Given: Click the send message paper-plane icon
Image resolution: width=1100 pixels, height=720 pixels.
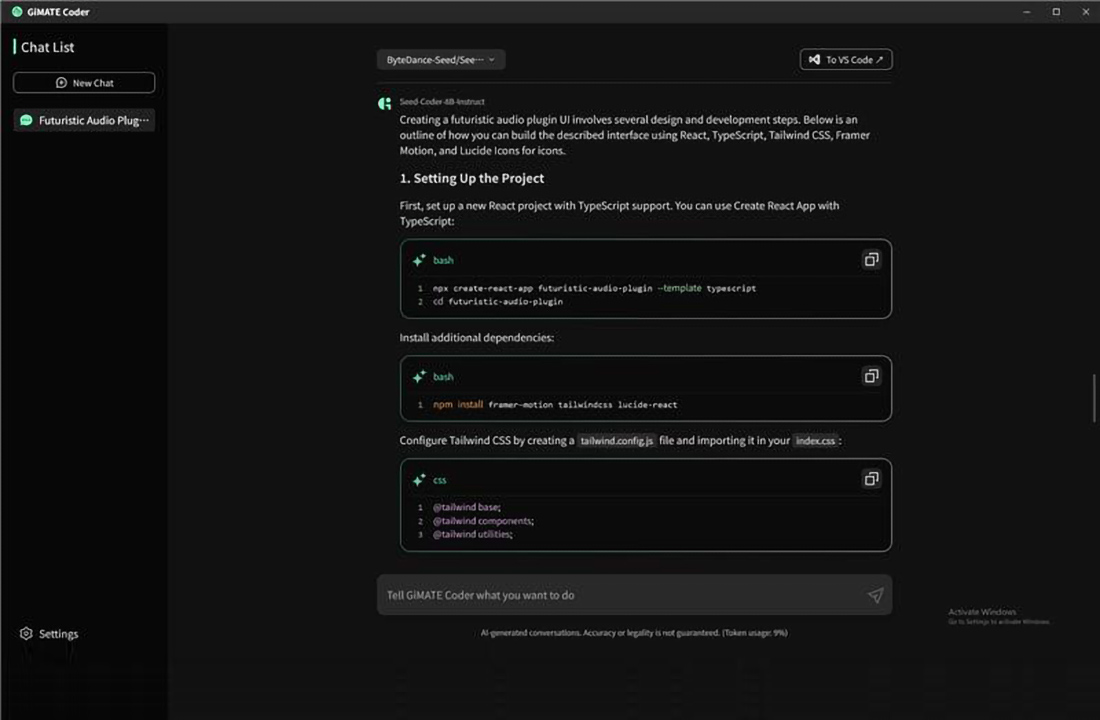Looking at the screenshot, I should click(875, 595).
